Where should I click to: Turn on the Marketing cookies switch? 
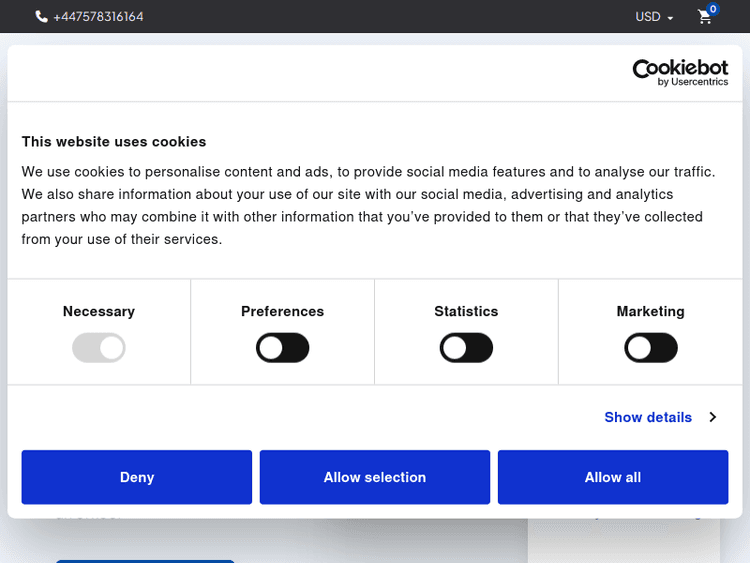(x=650, y=348)
